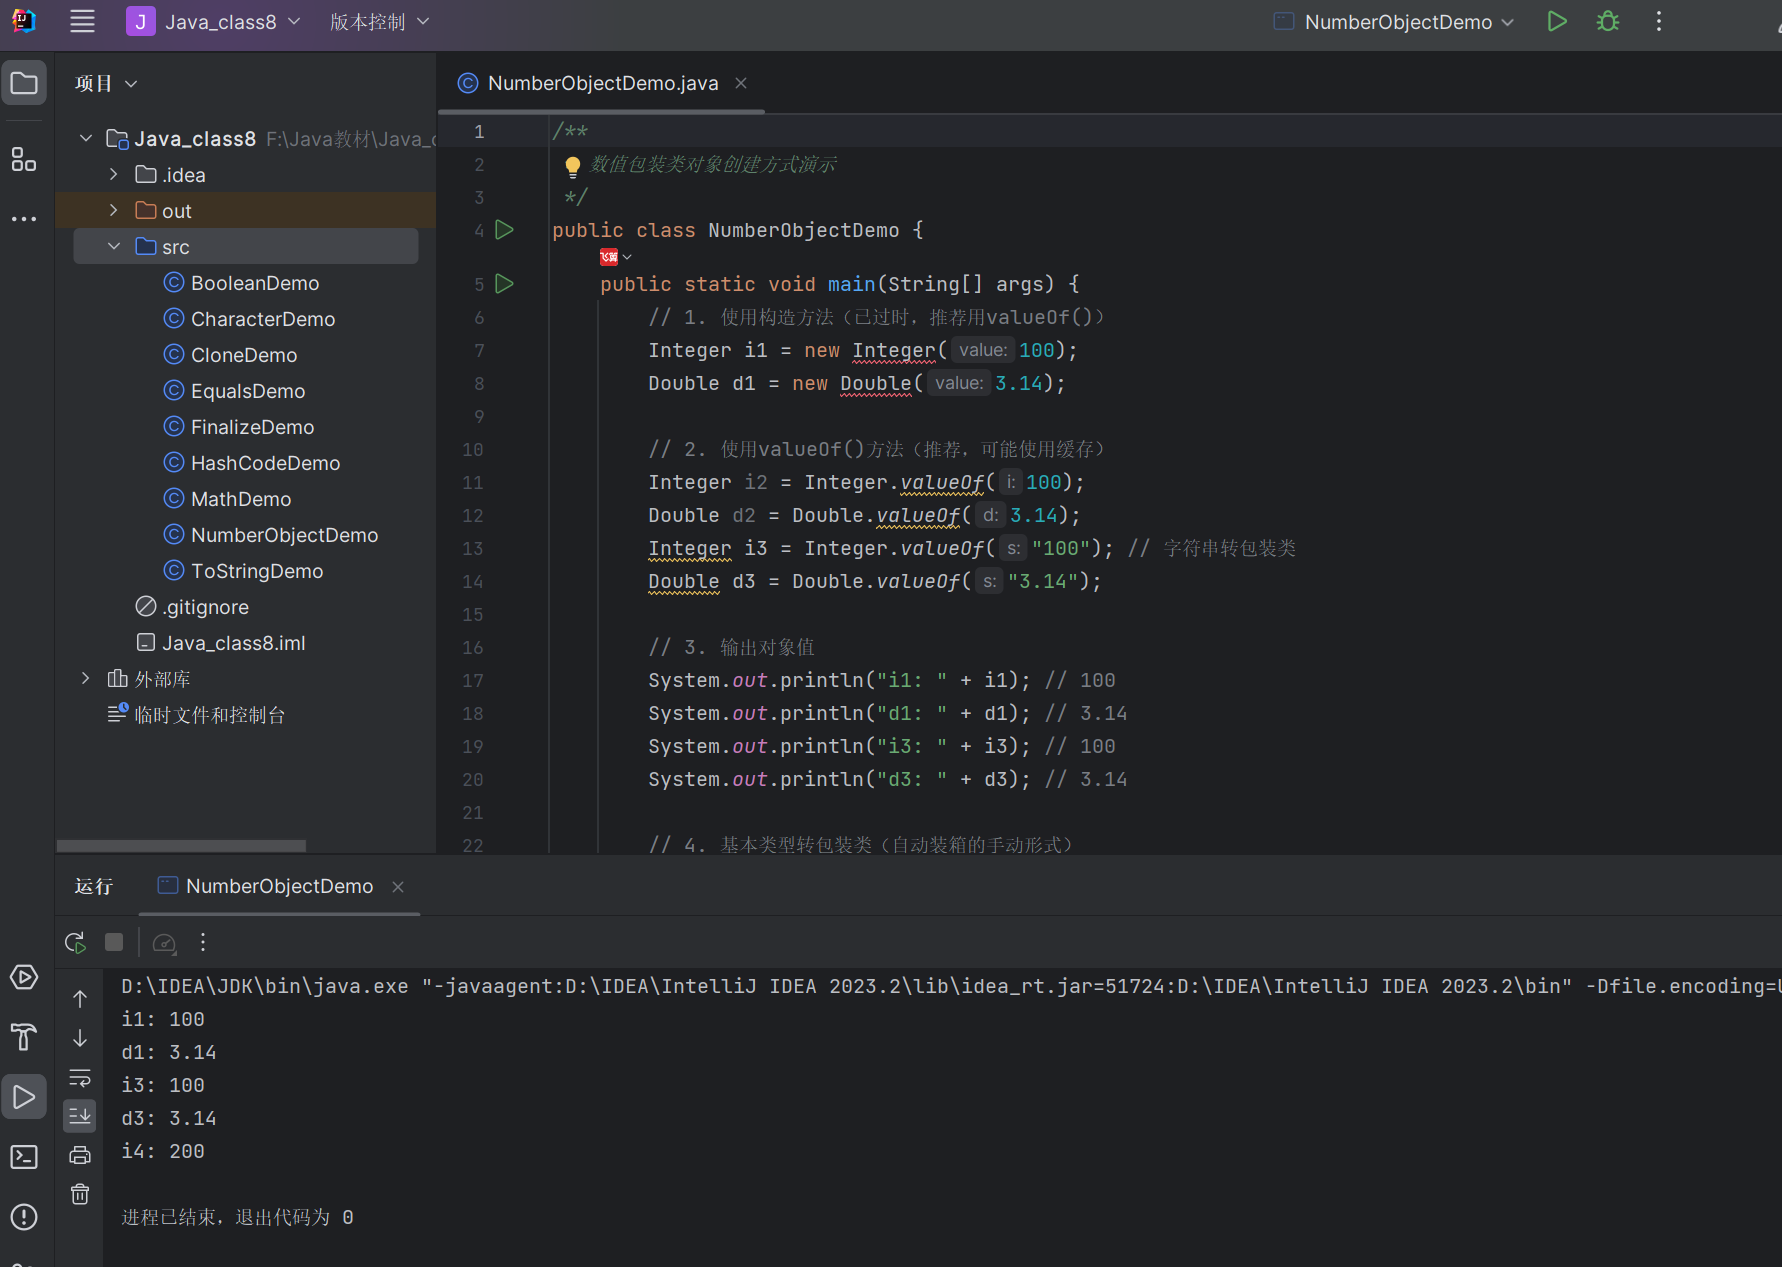The height and width of the screenshot is (1267, 1782).
Task: Collapse the src folder
Action: pyautogui.click(x=114, y=247)
